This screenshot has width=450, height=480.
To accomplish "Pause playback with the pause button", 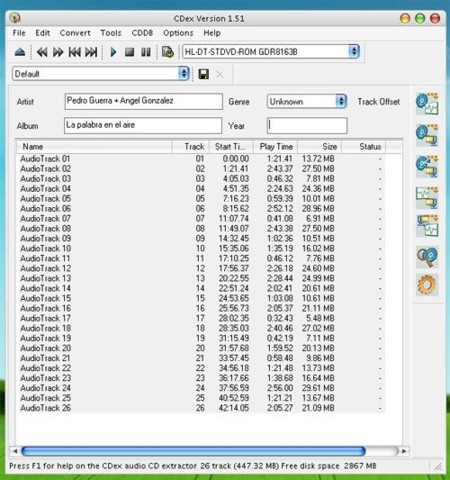I will click(146, 52).
